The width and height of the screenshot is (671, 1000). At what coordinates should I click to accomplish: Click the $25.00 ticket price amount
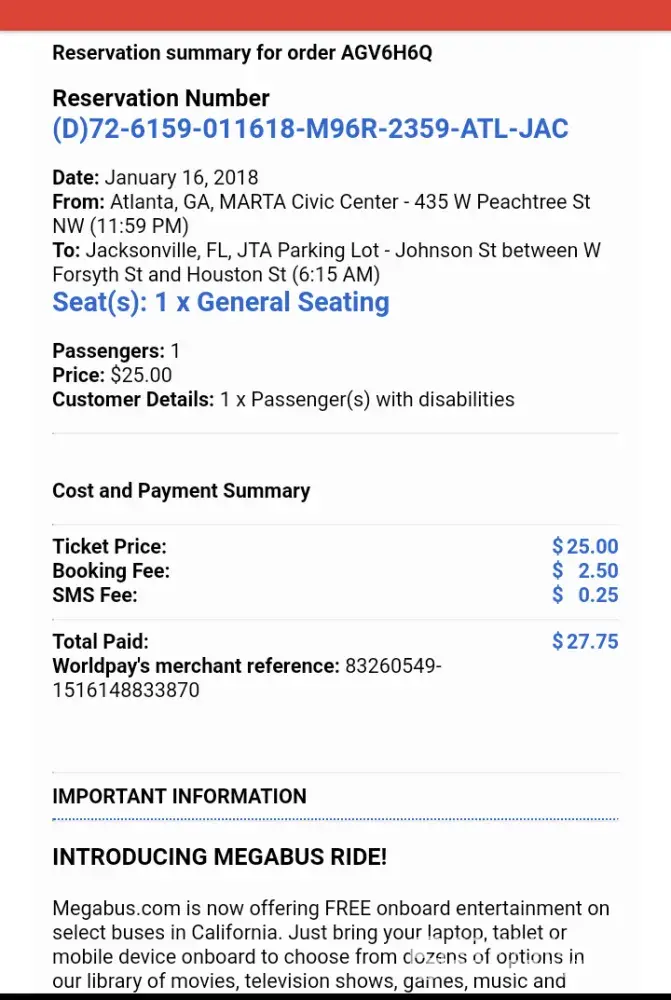click(x=585, y=546)
